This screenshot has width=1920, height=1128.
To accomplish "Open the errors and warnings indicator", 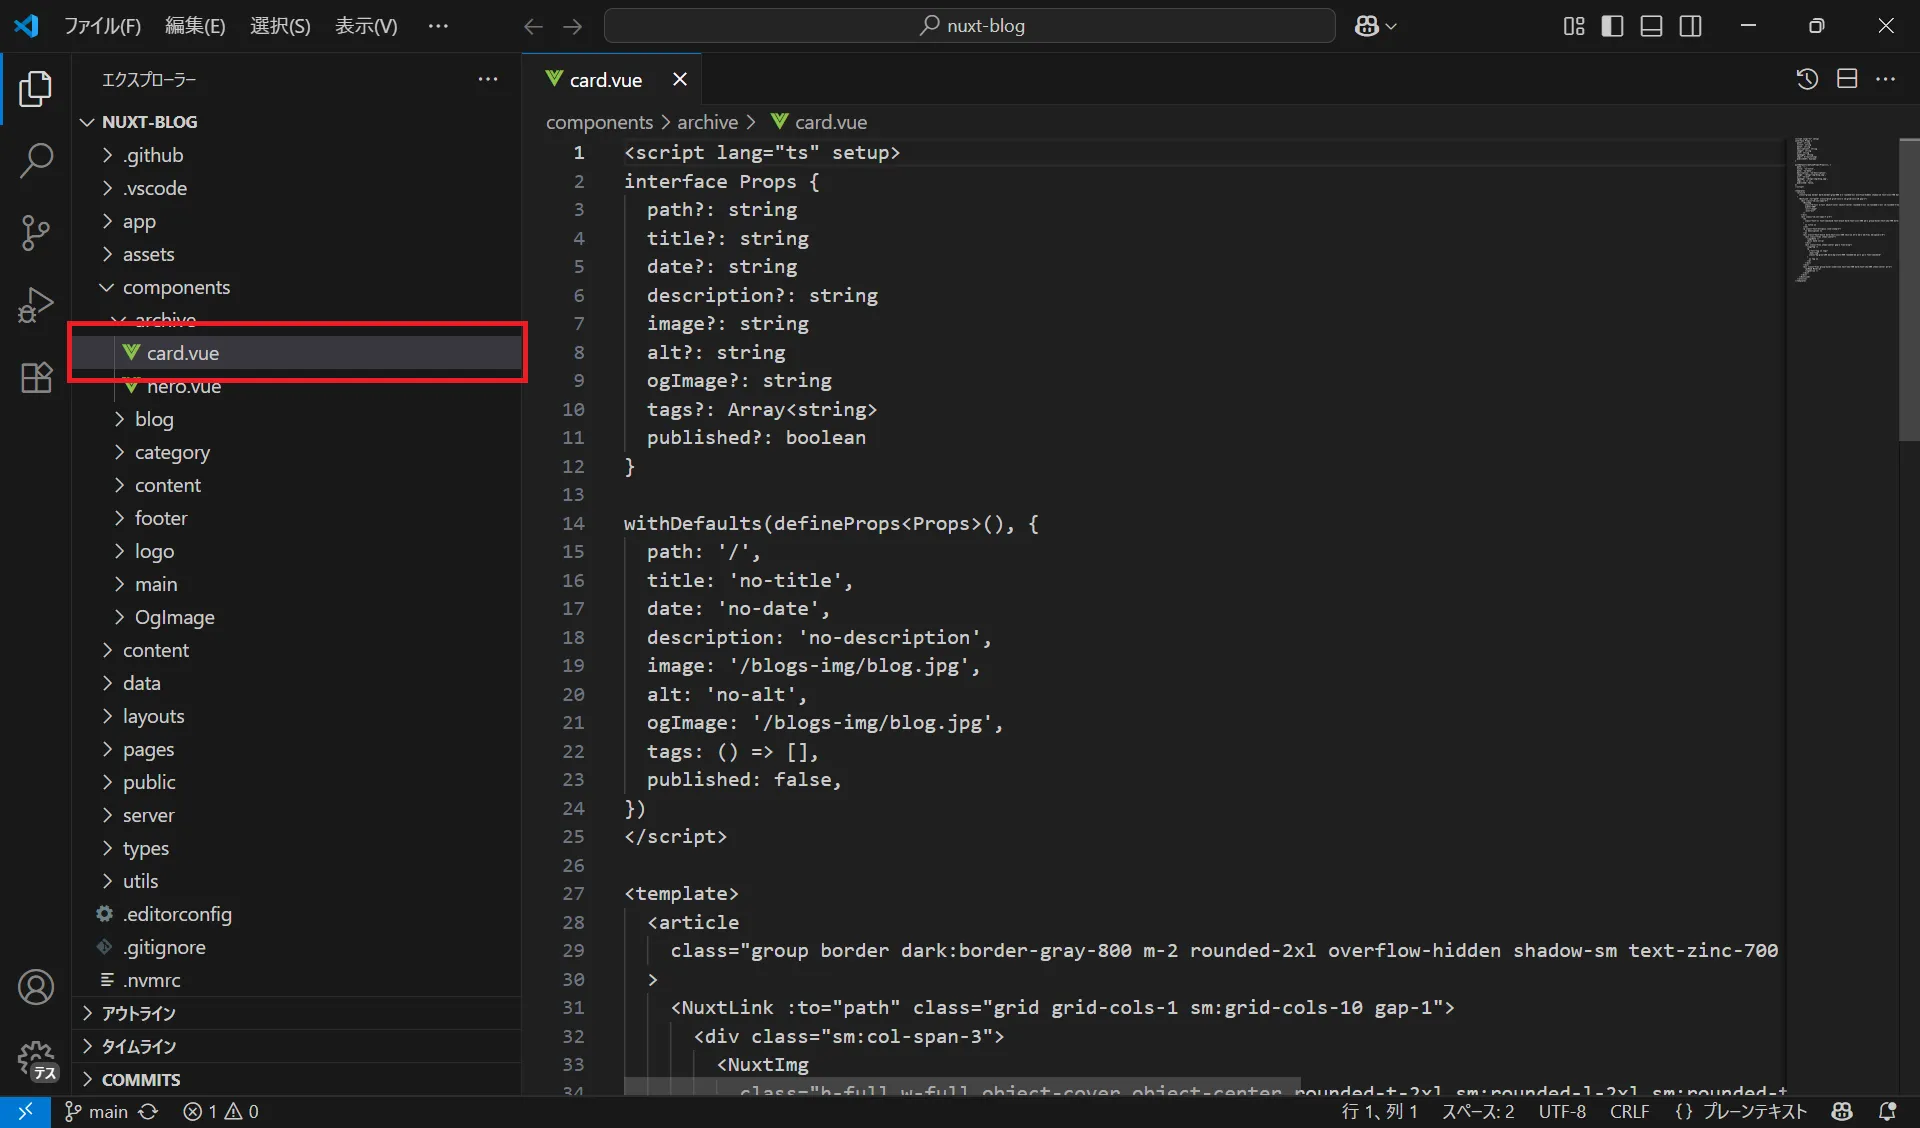I will tap(221, 1111).
